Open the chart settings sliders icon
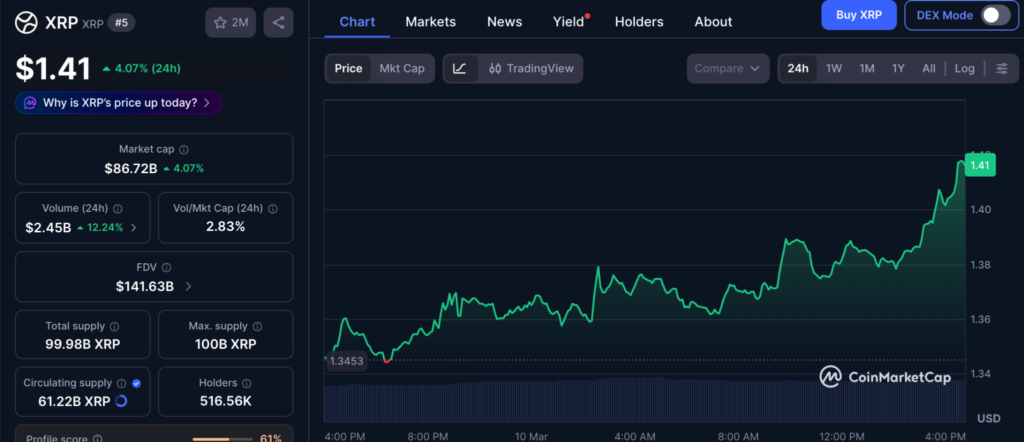 tap(1002, 68)
